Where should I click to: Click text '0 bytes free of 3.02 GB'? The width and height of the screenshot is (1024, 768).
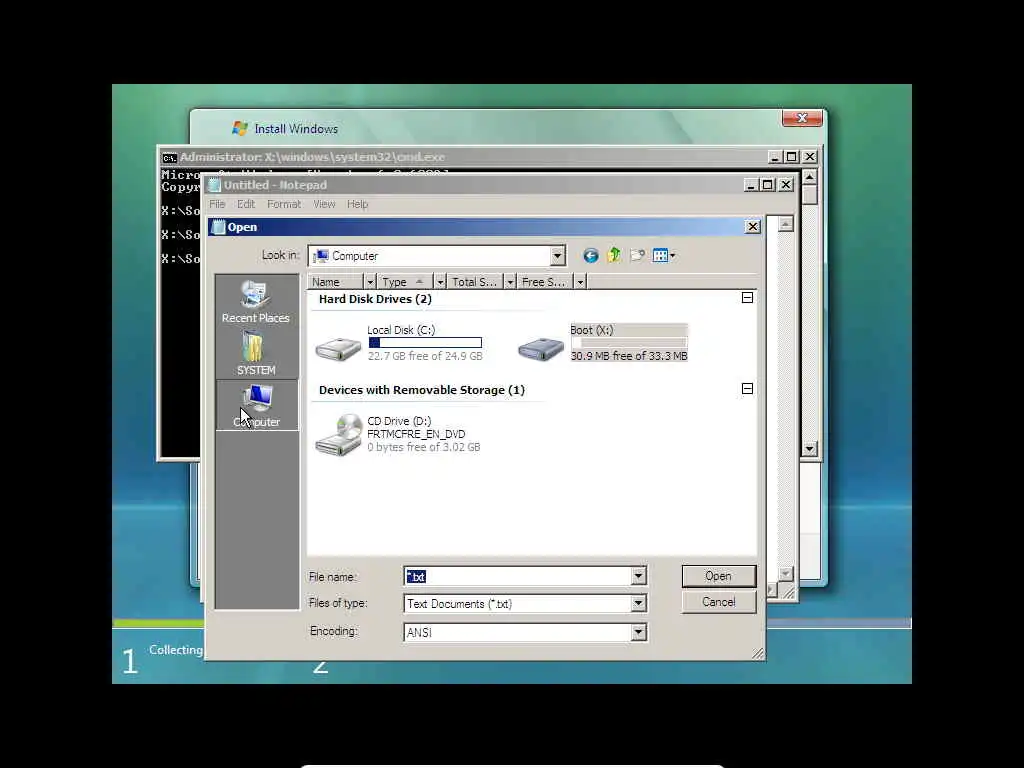pos(423,447)
